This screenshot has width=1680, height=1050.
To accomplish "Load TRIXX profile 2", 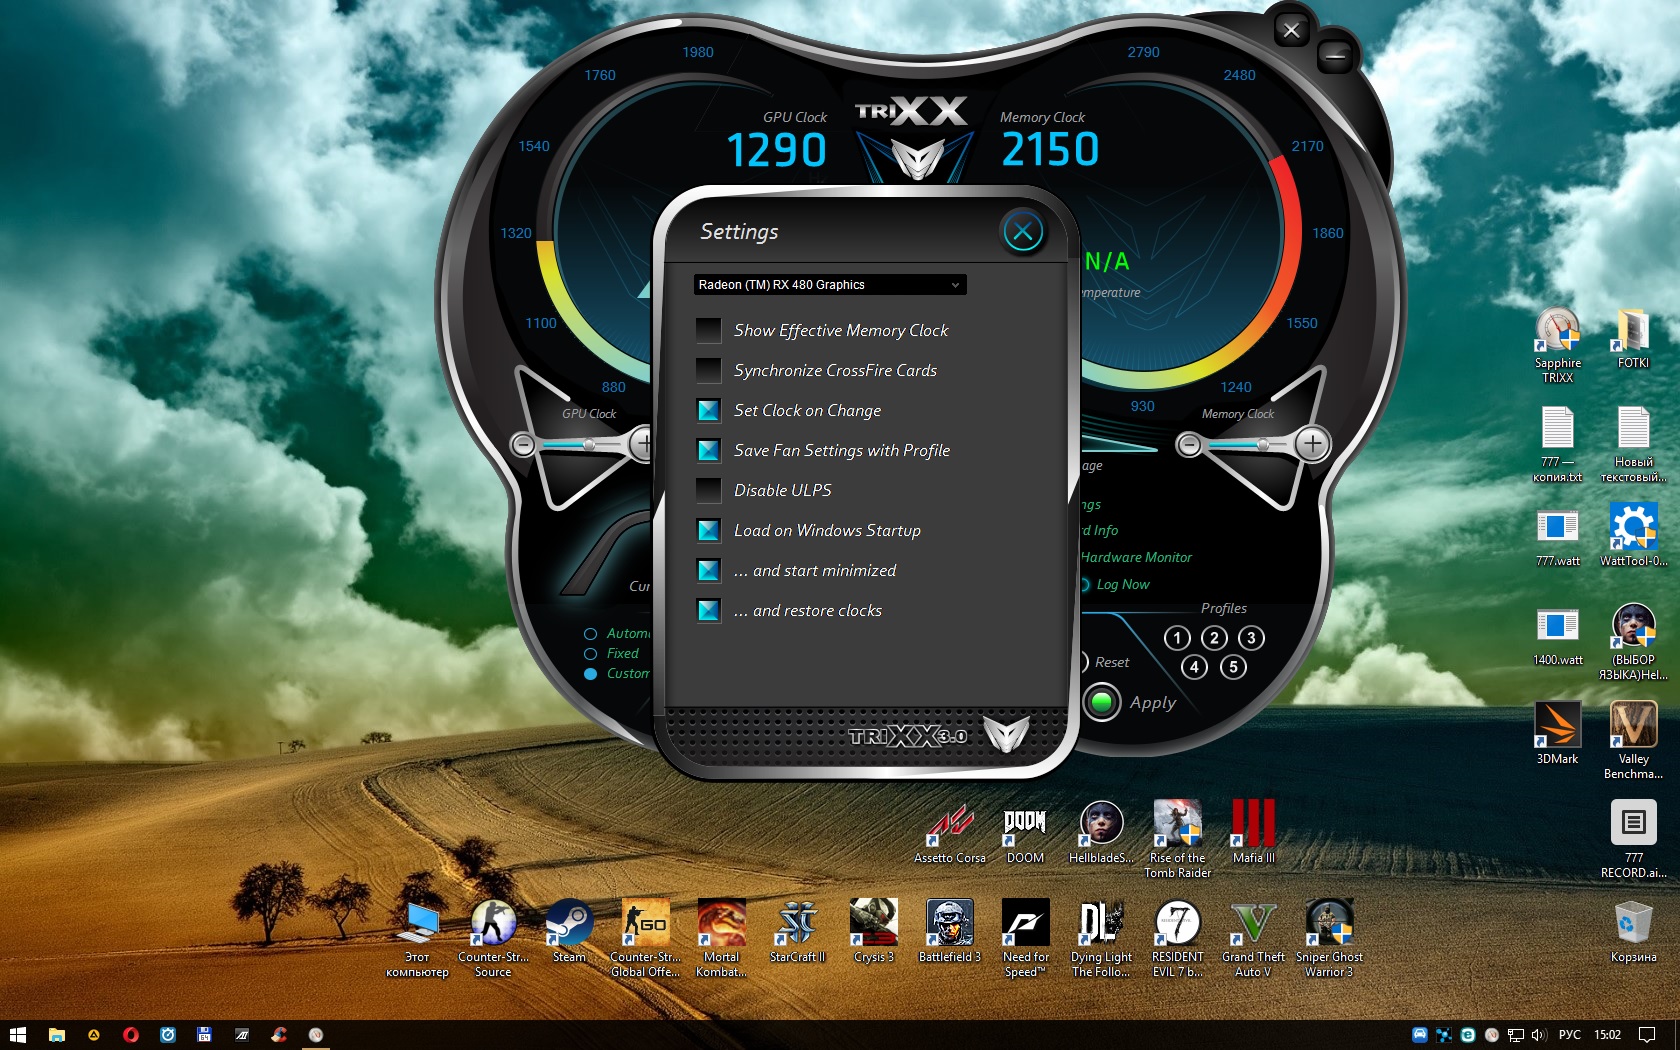I will [1214, 638].
